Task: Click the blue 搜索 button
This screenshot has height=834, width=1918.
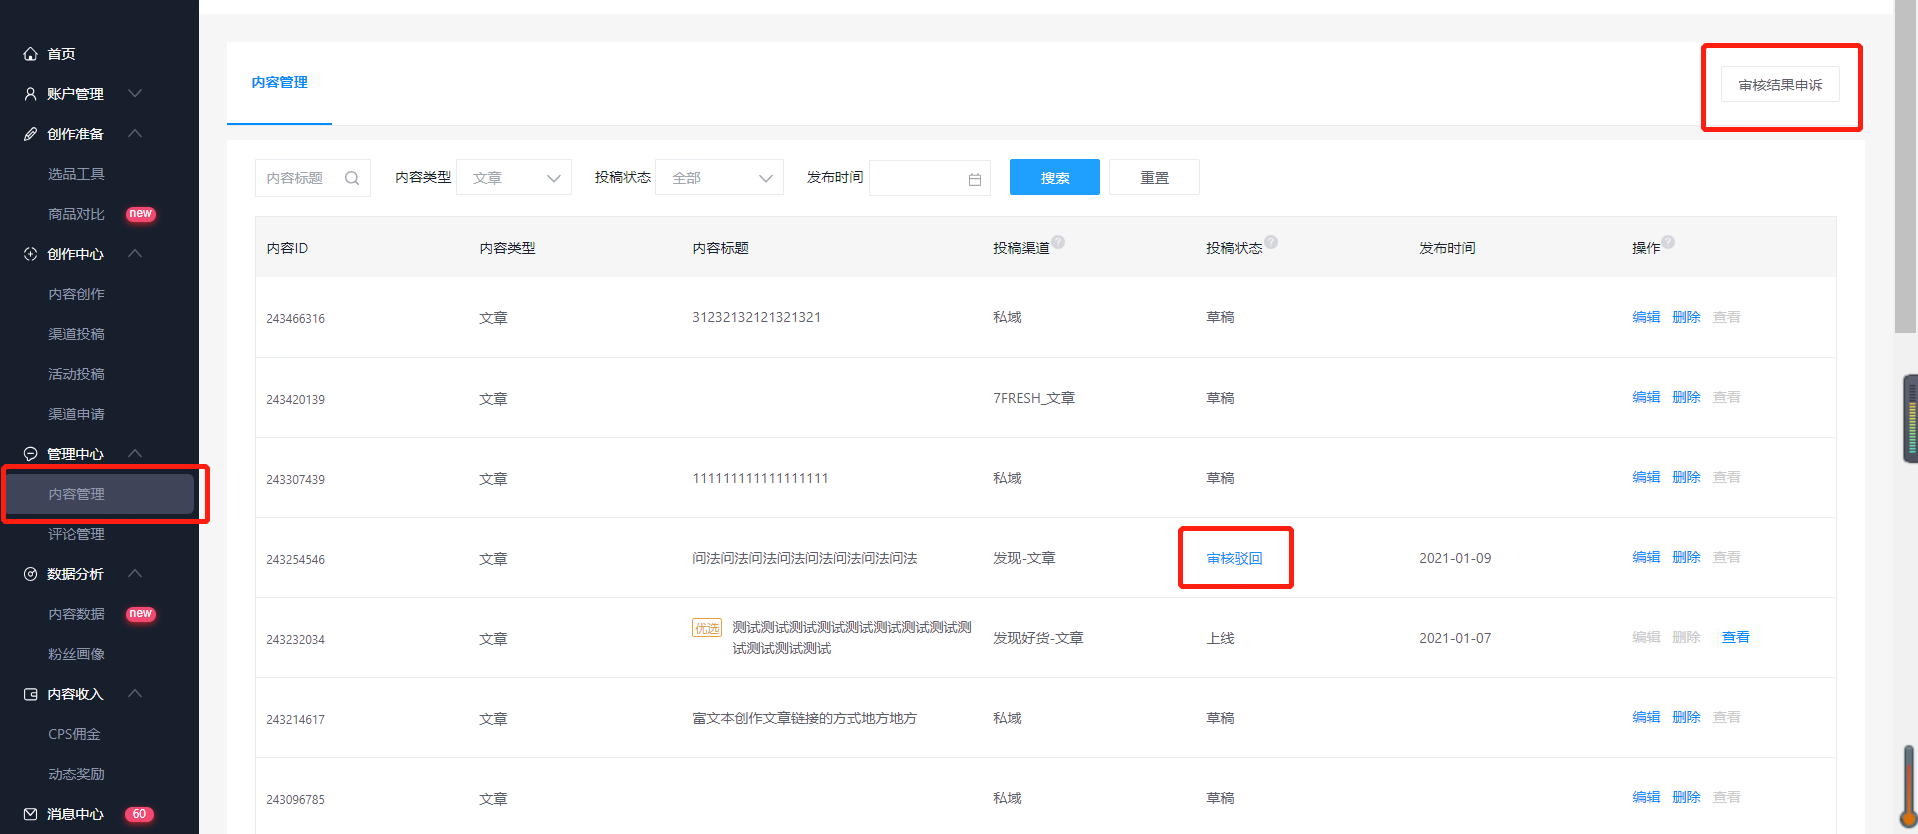Action: coord(1055,177)
